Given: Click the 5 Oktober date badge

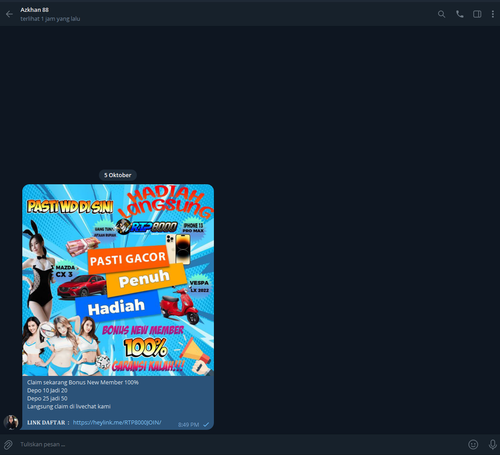Looking at the screenshot, I should click(x=118, y=175).
